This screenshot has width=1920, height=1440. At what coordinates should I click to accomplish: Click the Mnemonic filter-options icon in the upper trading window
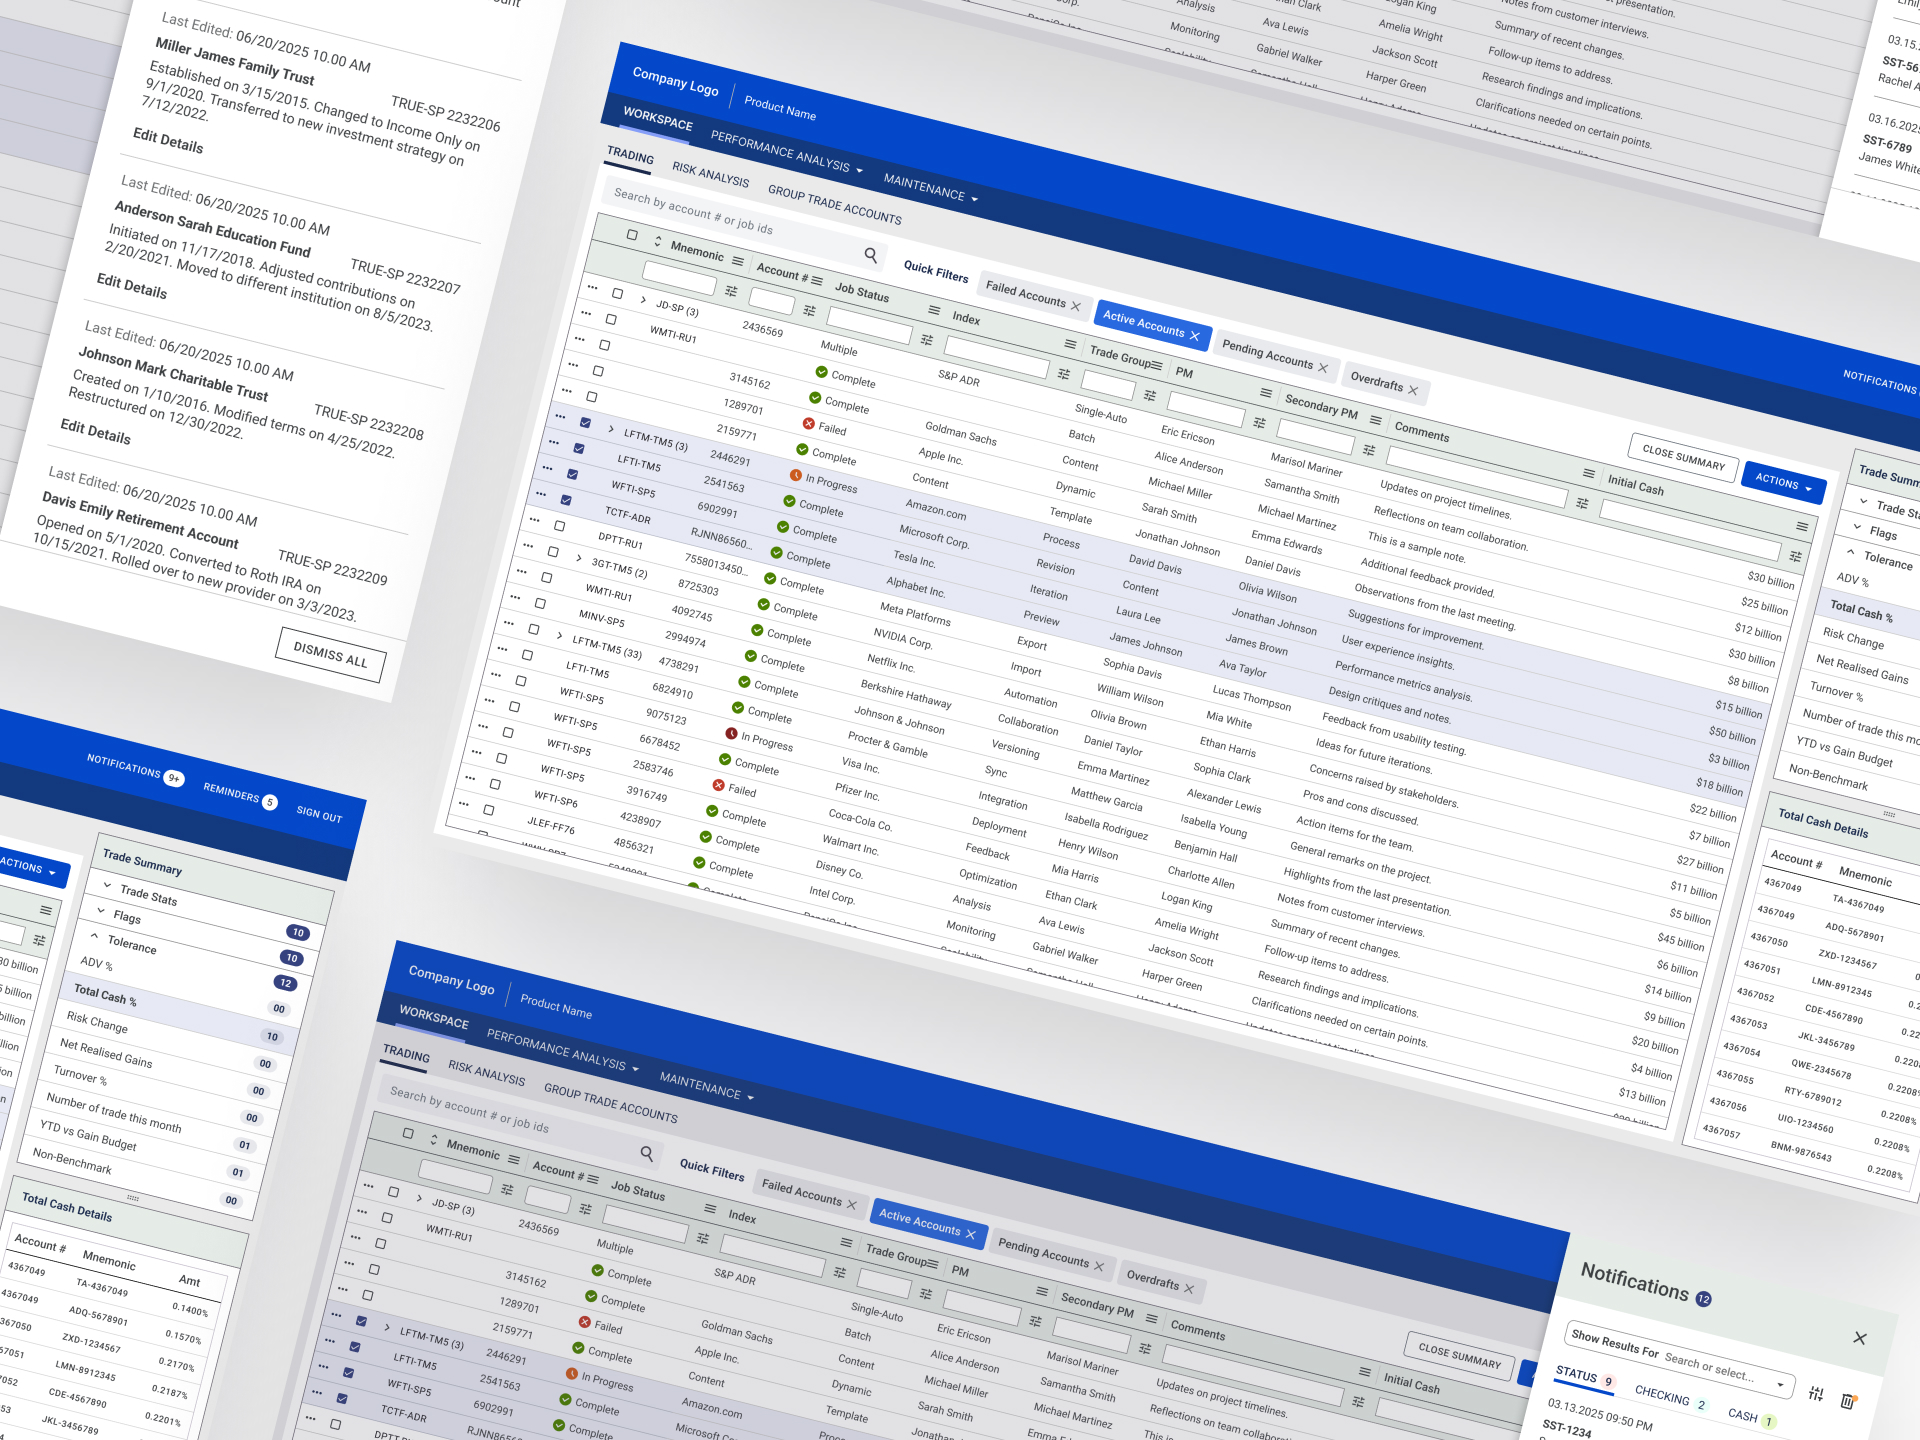pos(731,291)
